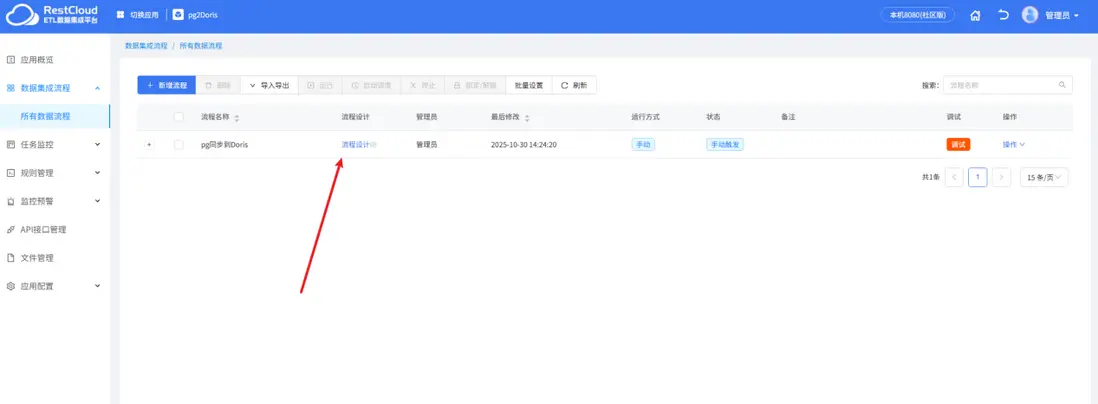Open the 流程设计 link
1098x404 pixels.
(356, 145)
